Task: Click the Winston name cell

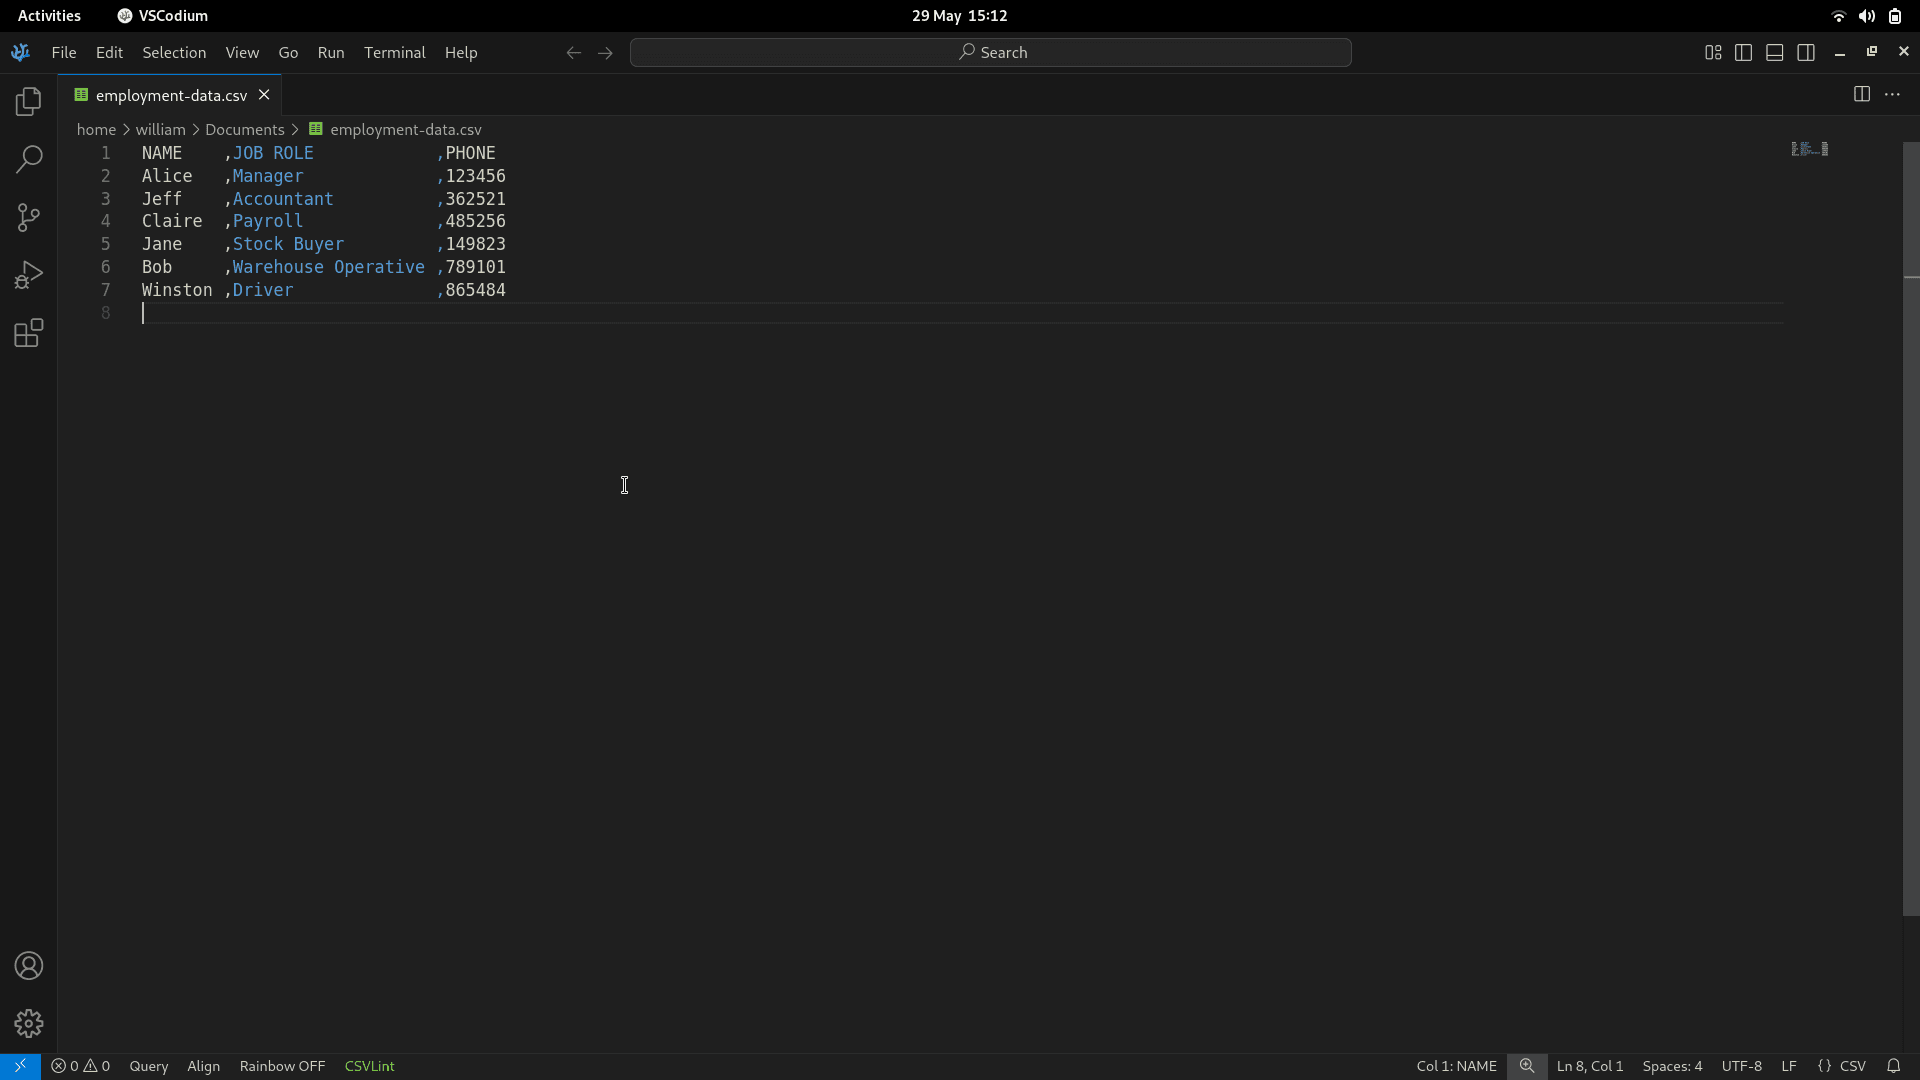Action: (x=177, y=290)
